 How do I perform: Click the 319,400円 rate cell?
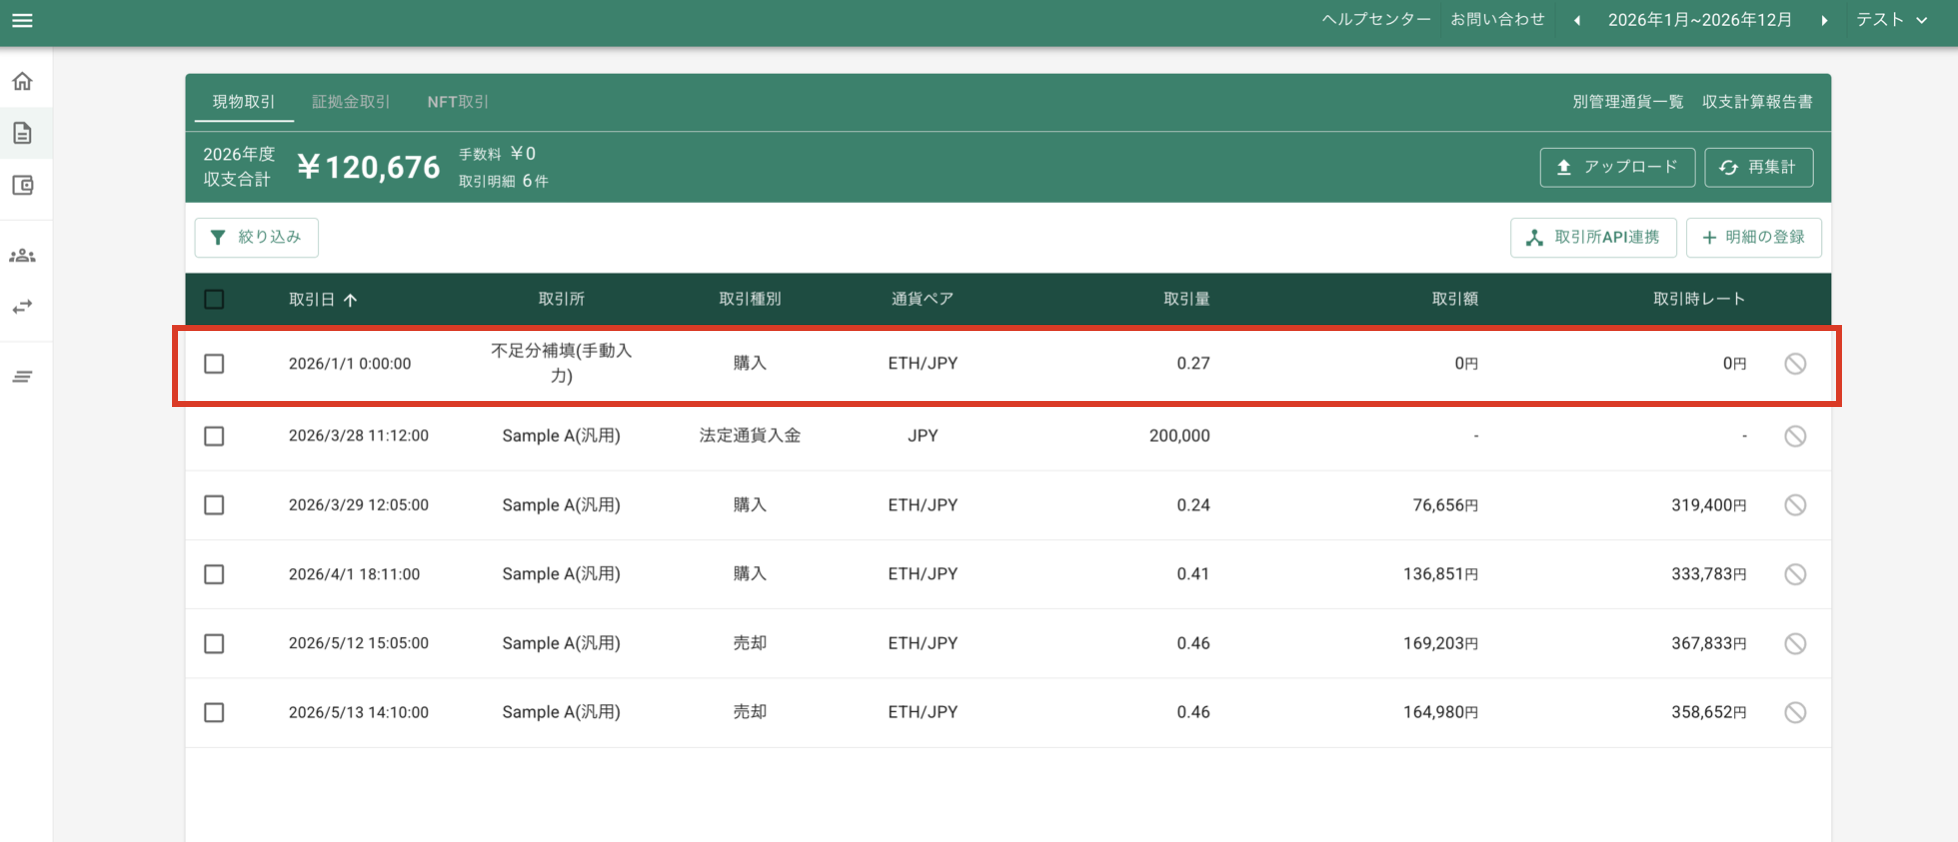click(x=1709, y=505)
